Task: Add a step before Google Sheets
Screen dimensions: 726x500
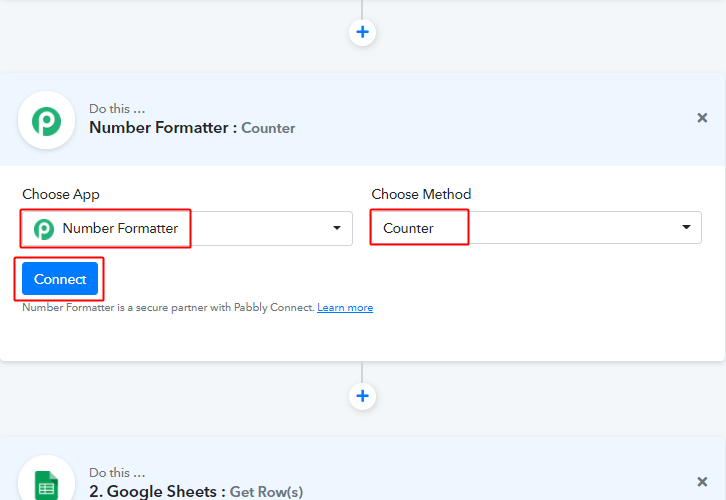Action: (x=362, y=396)
